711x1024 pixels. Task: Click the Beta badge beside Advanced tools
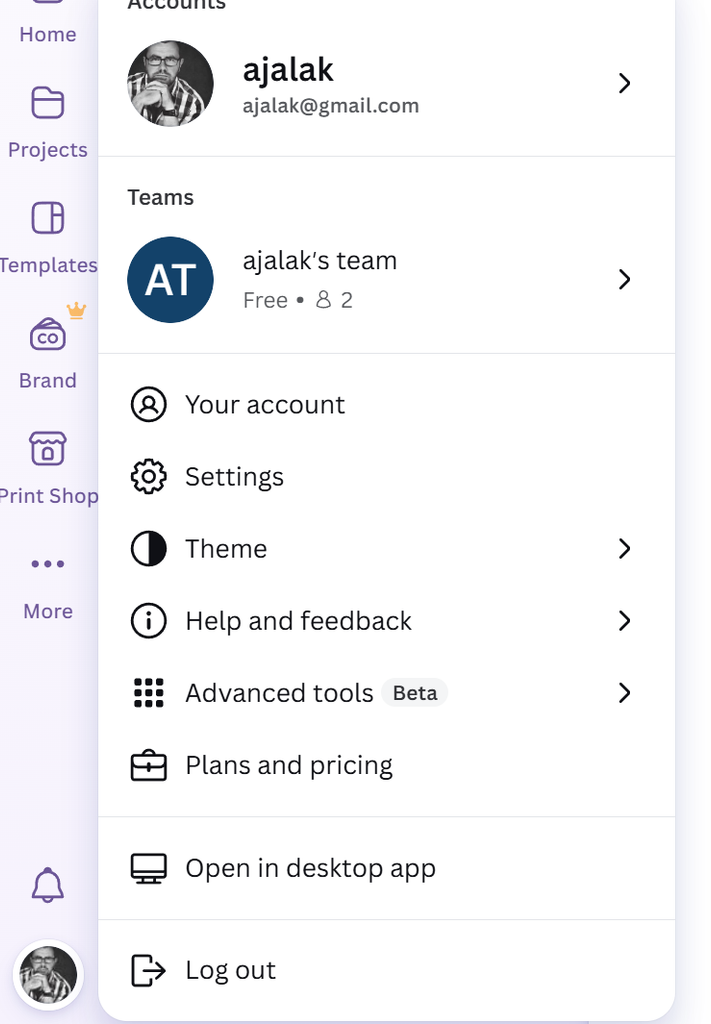[415, 693]
